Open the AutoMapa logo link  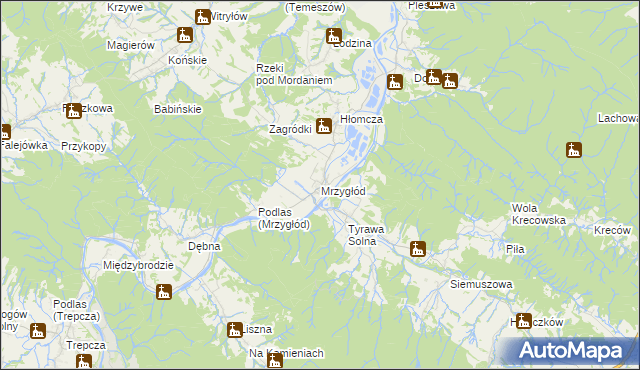point(571,351)
